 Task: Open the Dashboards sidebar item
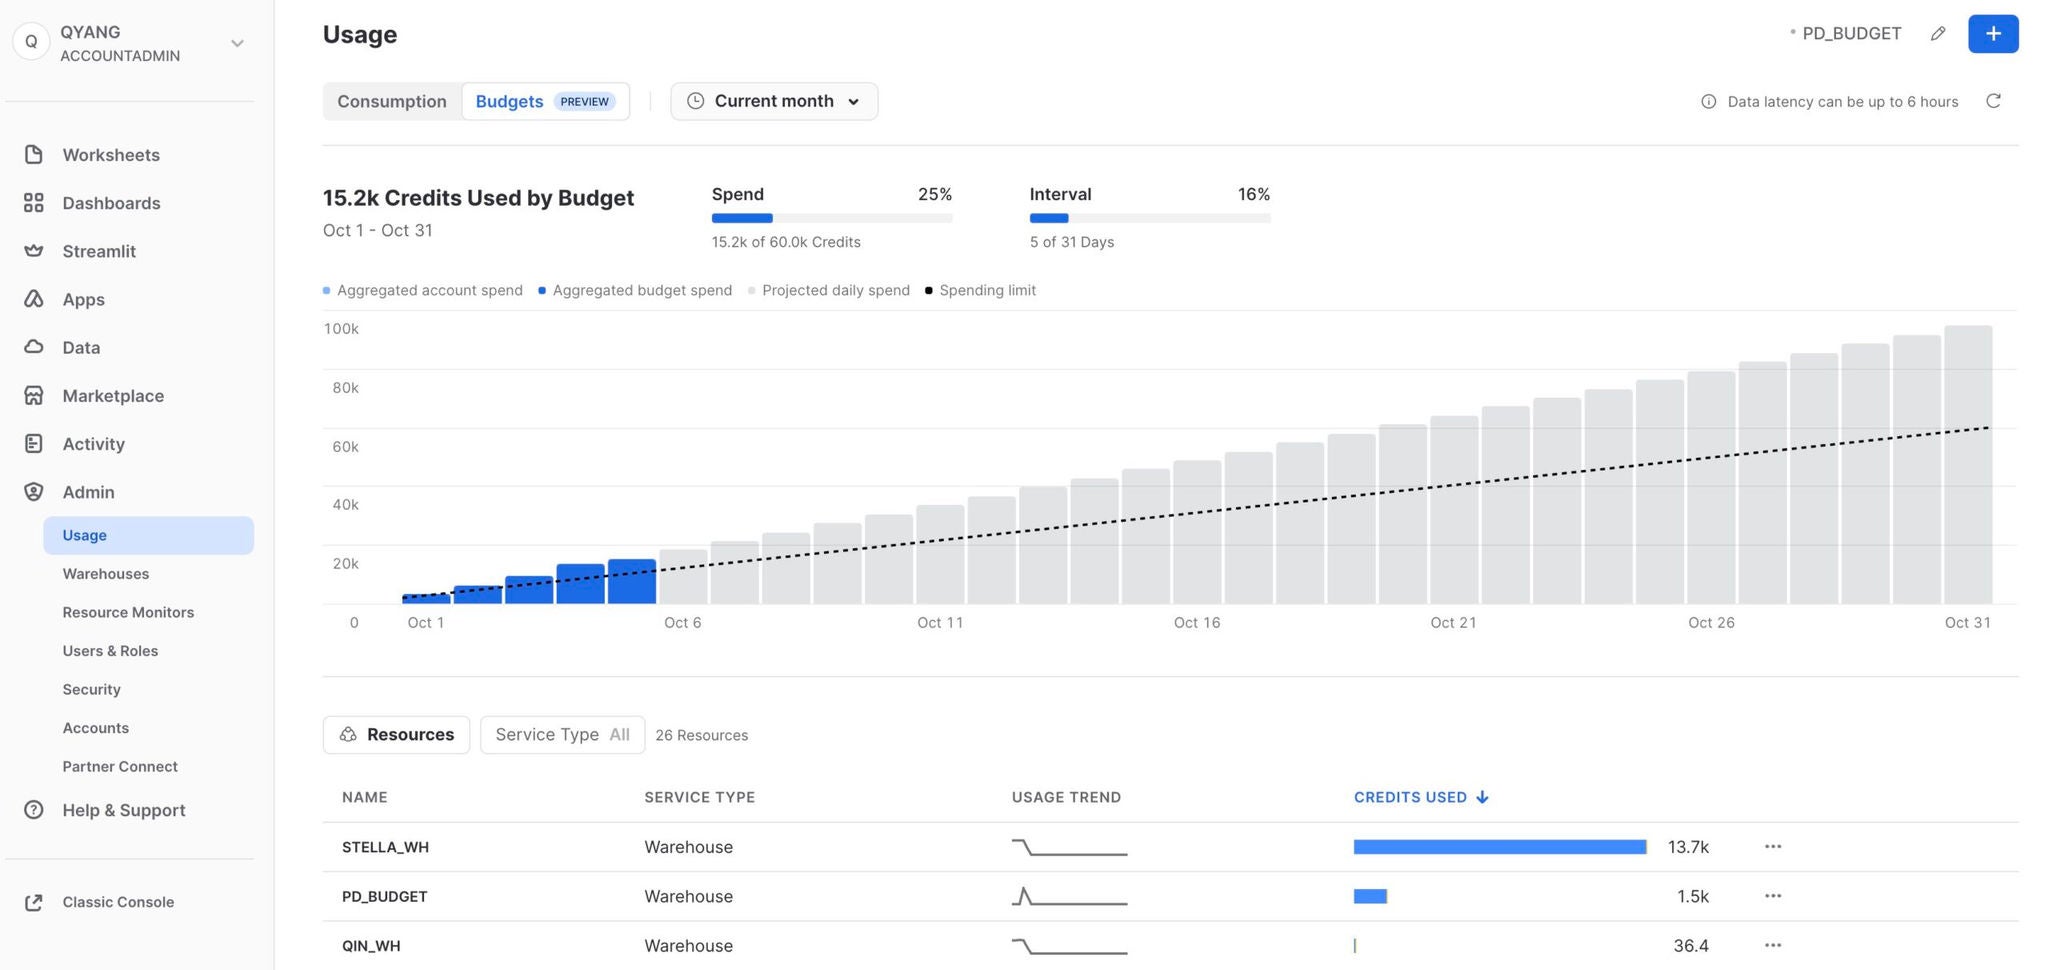click(x=110, y=203)
